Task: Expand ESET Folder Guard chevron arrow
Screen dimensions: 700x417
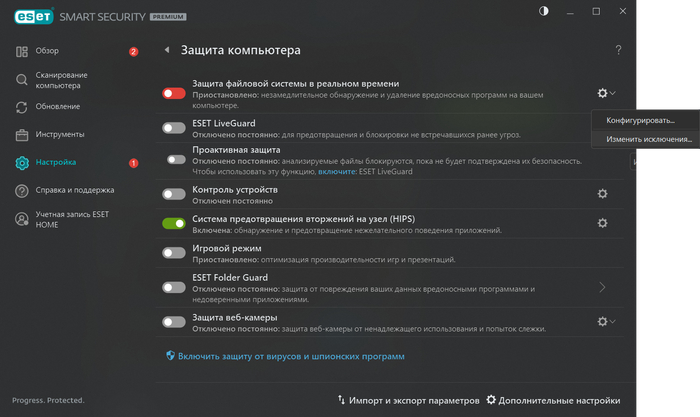Action: pyautogui.click(x=602, y=287)
